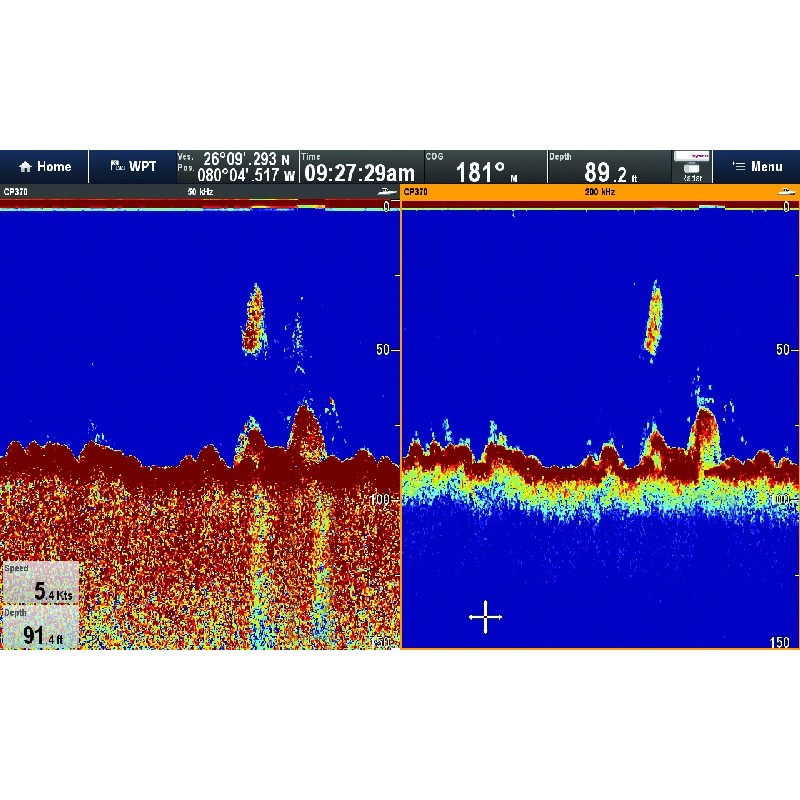
Task: Click the boat icon in 50 kHz pane header
Action: coord(385,191)
